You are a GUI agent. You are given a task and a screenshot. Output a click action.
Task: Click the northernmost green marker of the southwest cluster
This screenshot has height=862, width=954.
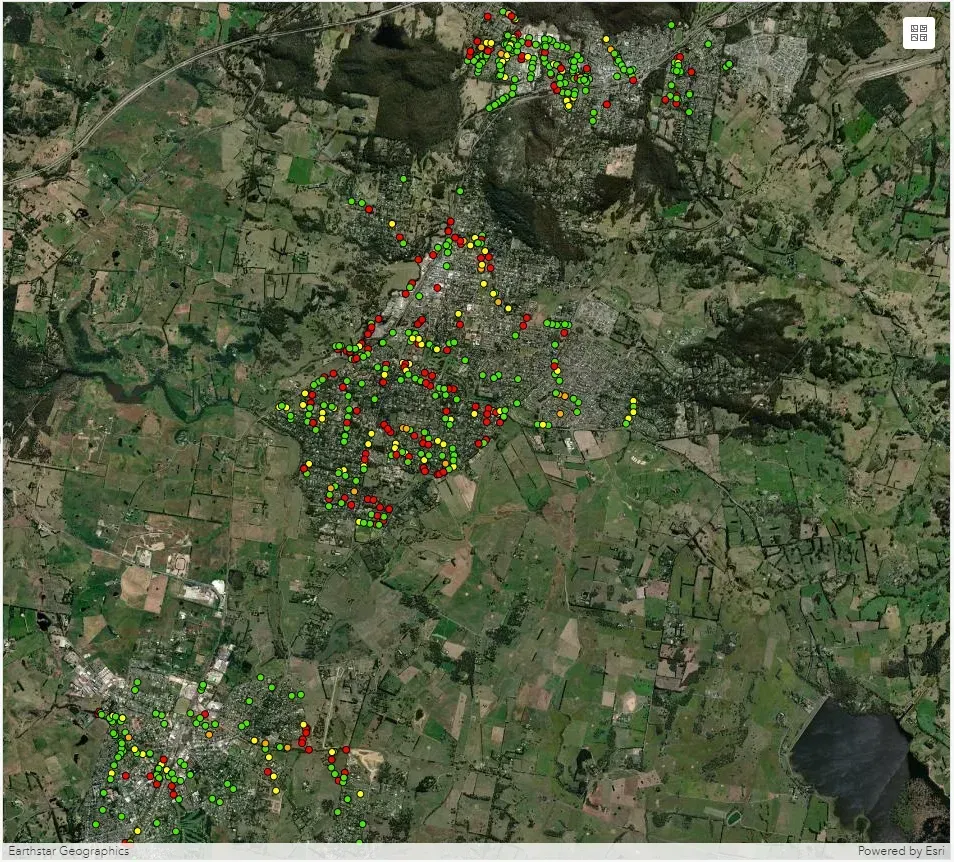point(259,677)
